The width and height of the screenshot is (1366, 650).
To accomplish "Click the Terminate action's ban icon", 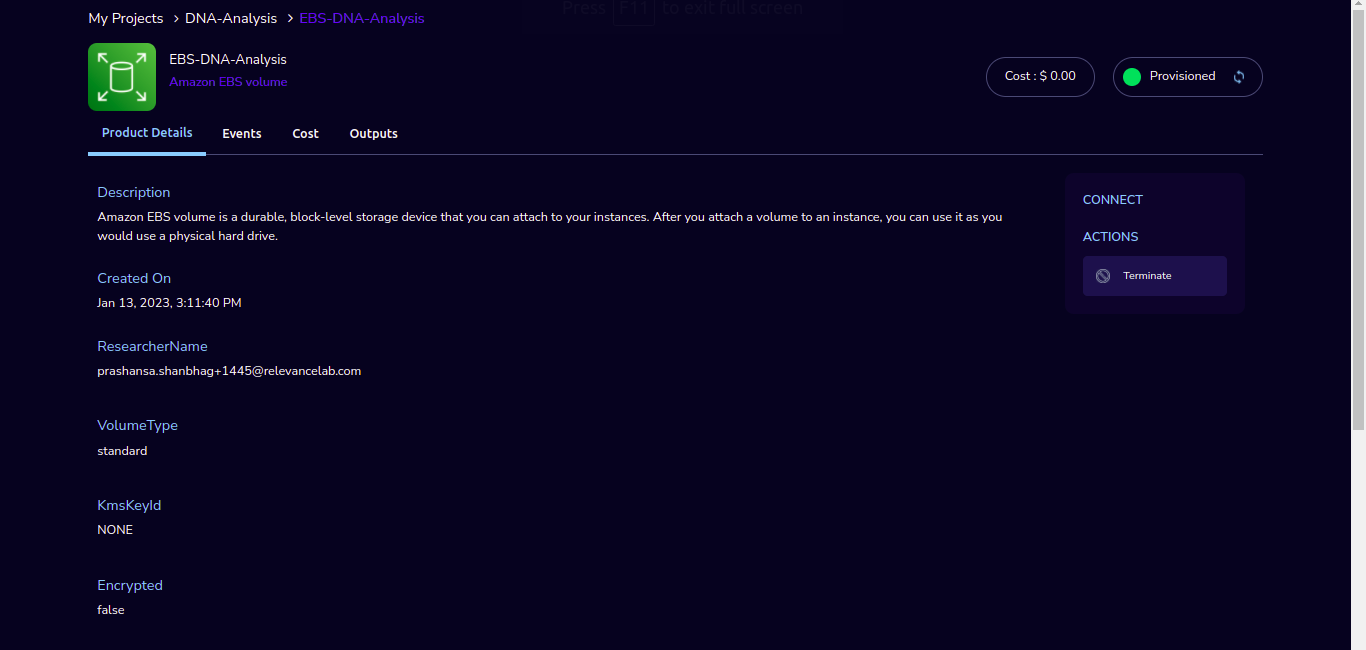I will point(1103,276).
